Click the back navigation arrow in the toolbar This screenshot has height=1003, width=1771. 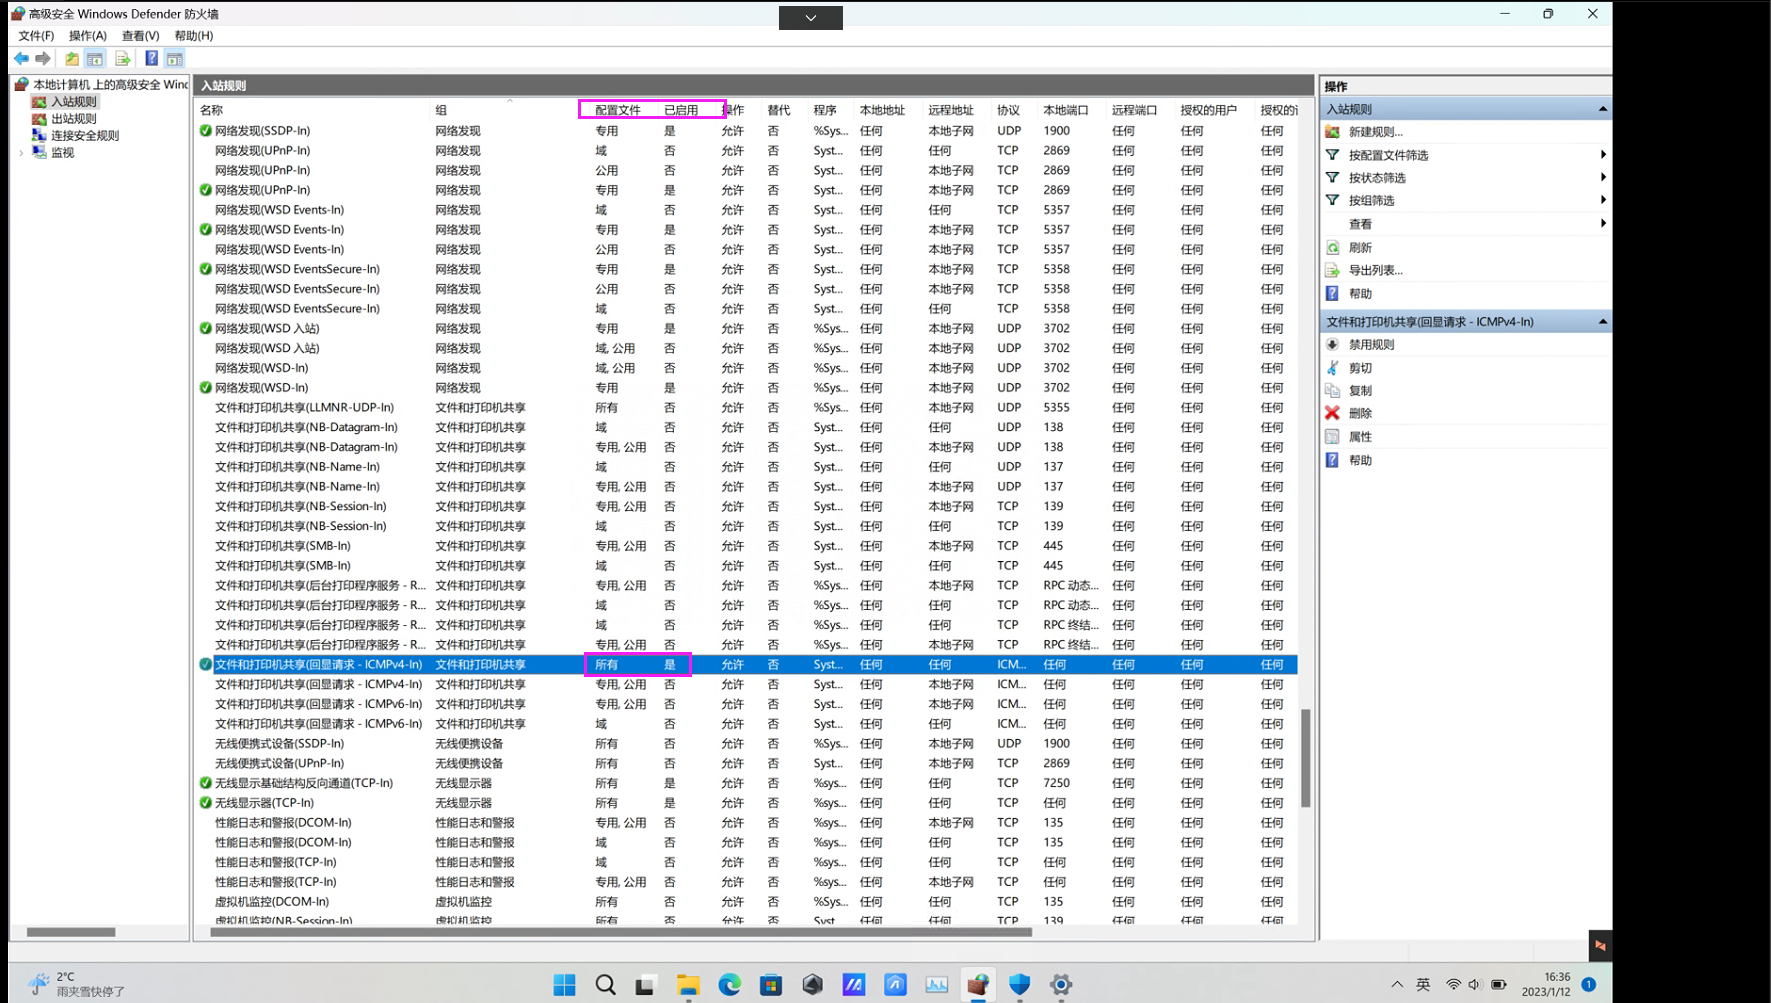(21, 58)
